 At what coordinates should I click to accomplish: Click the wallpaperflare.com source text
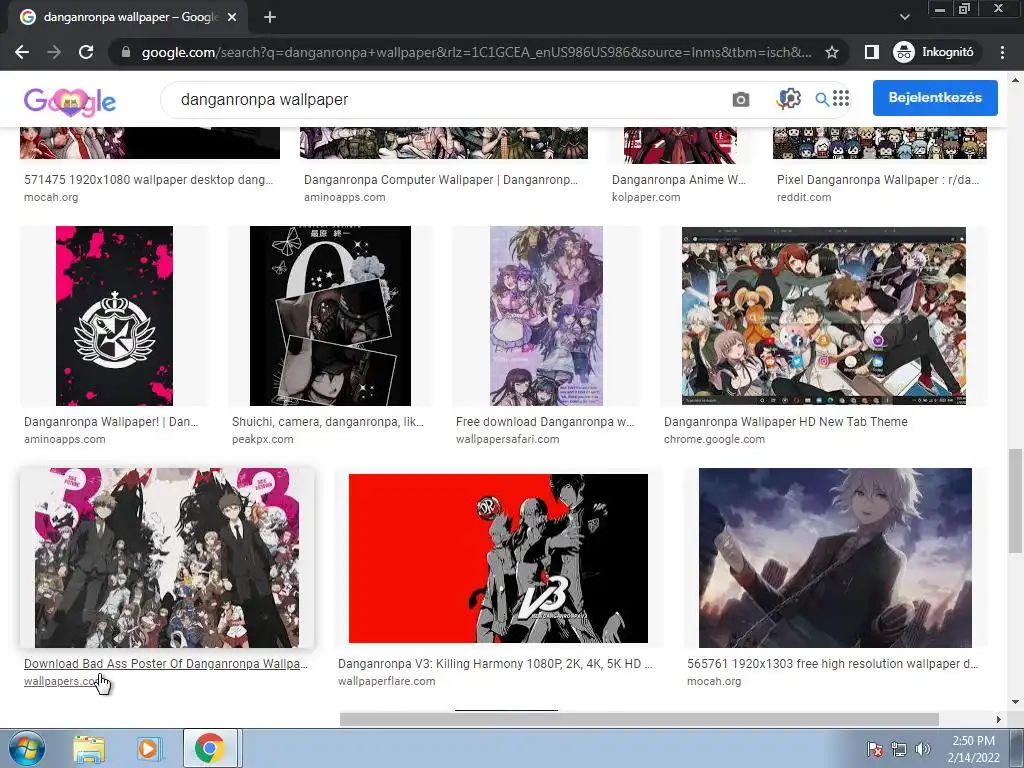point(387,681)
